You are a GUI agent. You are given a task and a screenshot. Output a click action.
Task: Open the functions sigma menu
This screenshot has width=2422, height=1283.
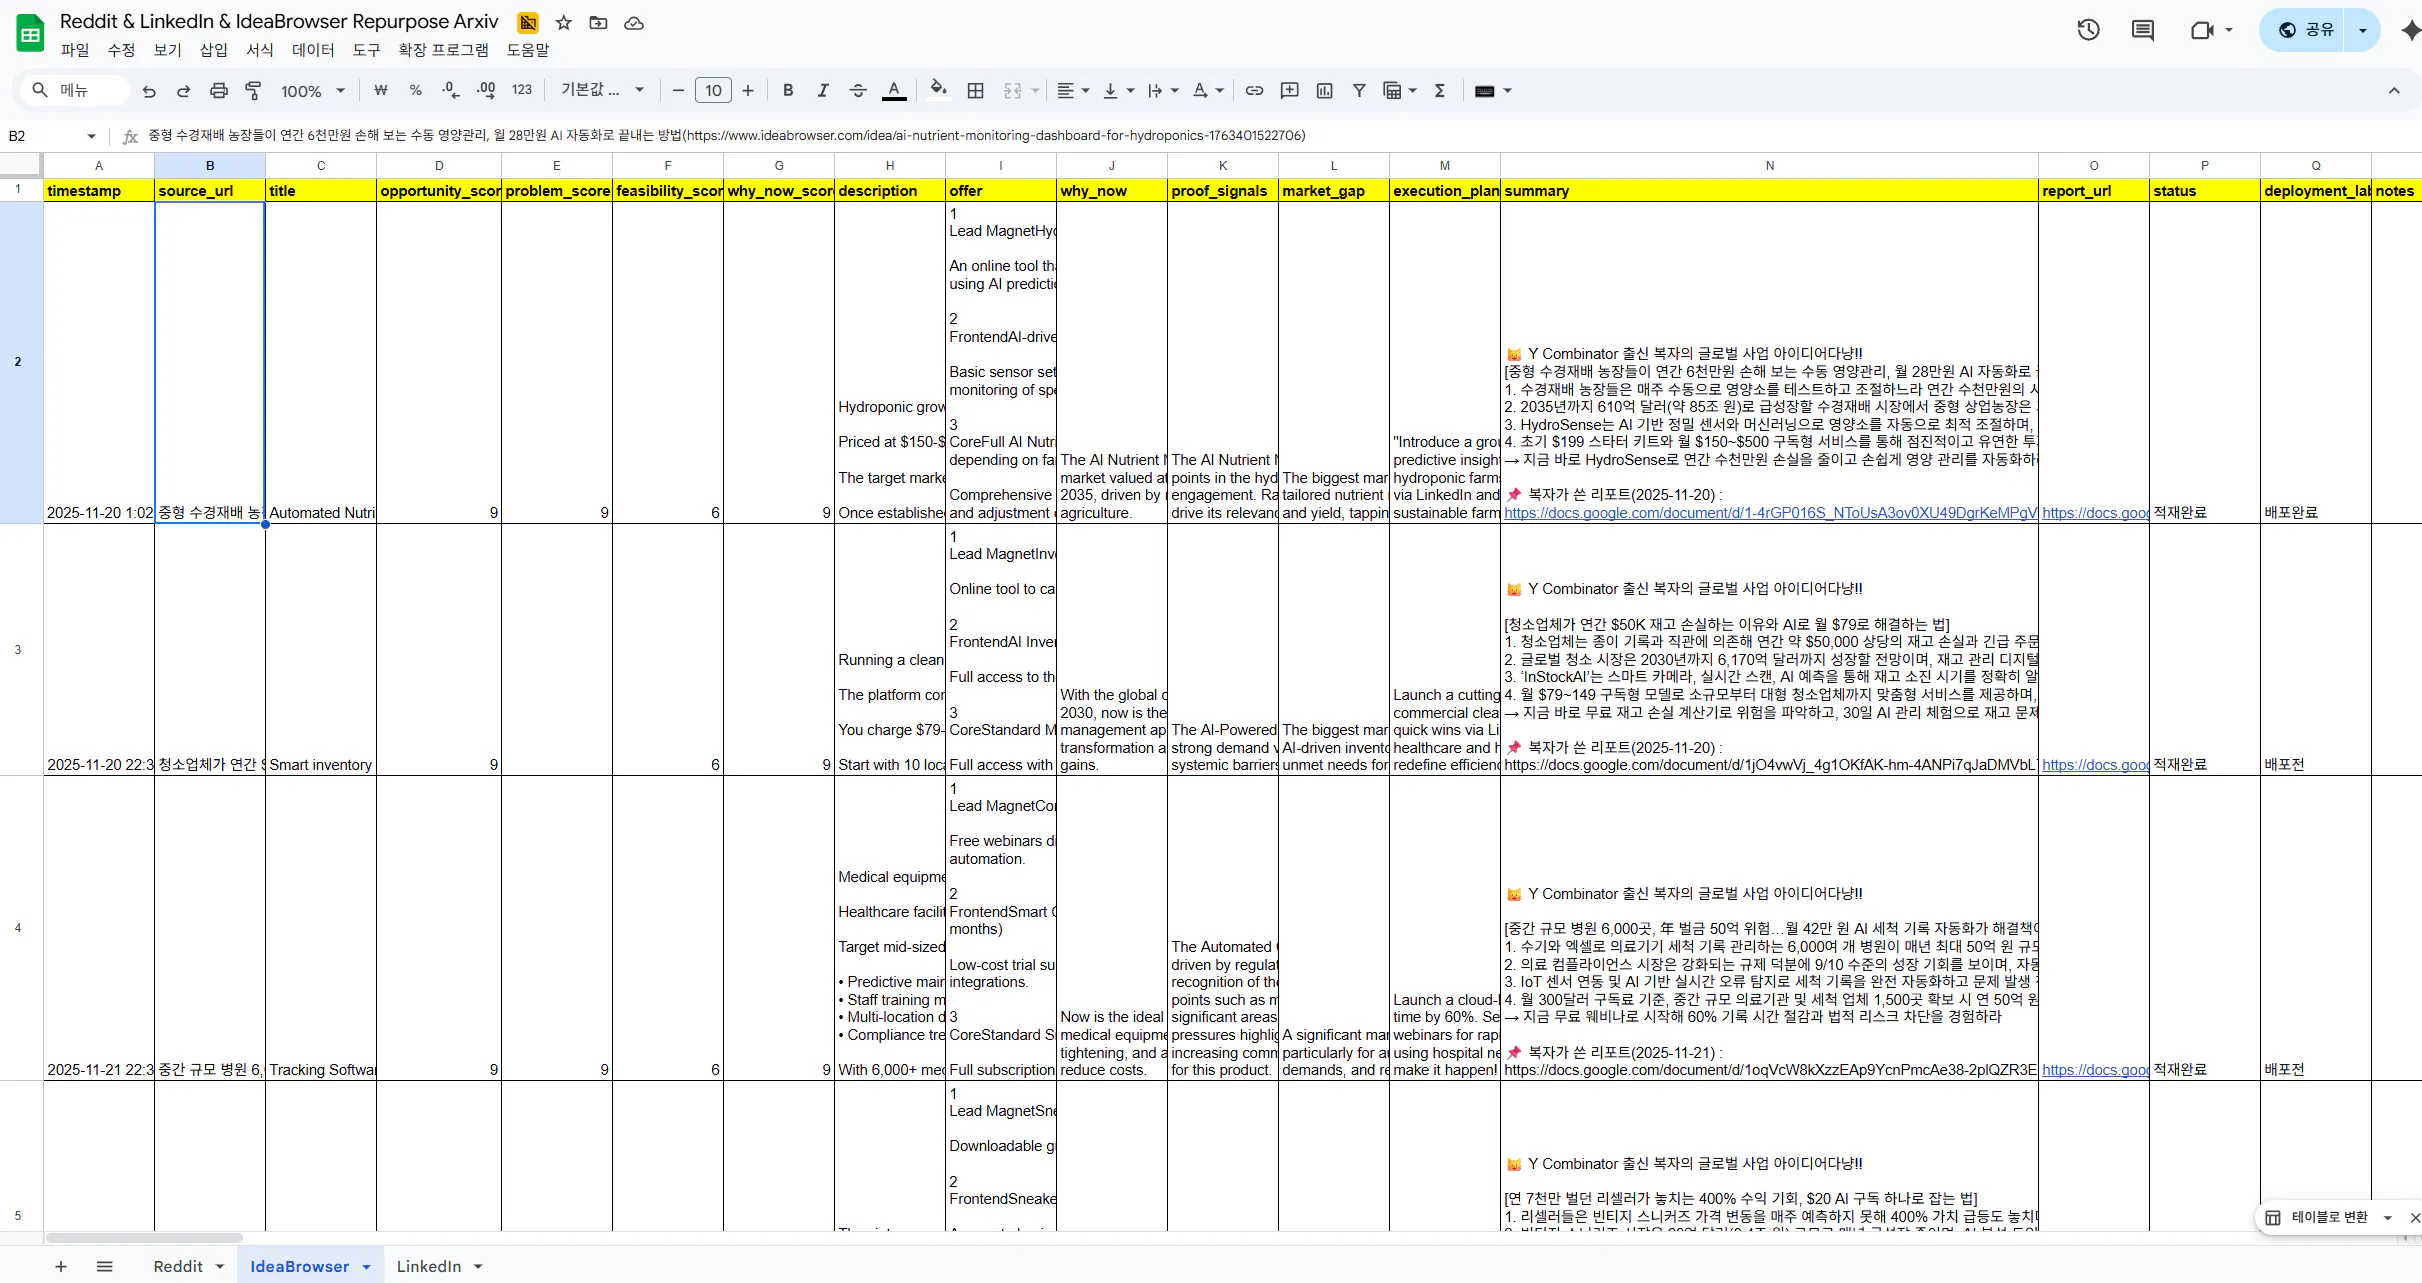click(x=1440, y=91)
